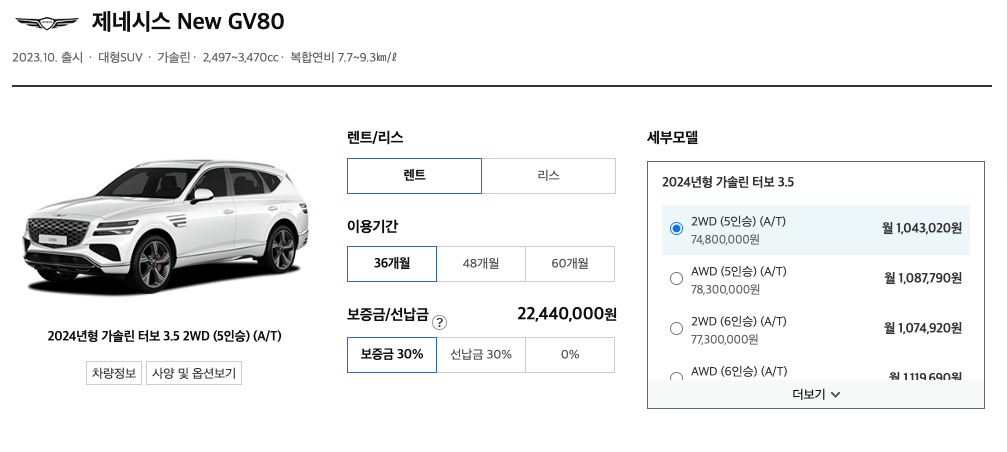Click the Genesis wing logo icon

coord(46,21)
